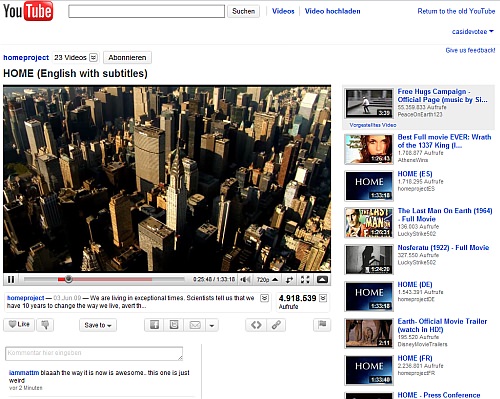Image resolution: width=500 pixels, height=399 pixels.
Task: Share the video via email icon
Action: pyautogui.click(x=195, y=325)
